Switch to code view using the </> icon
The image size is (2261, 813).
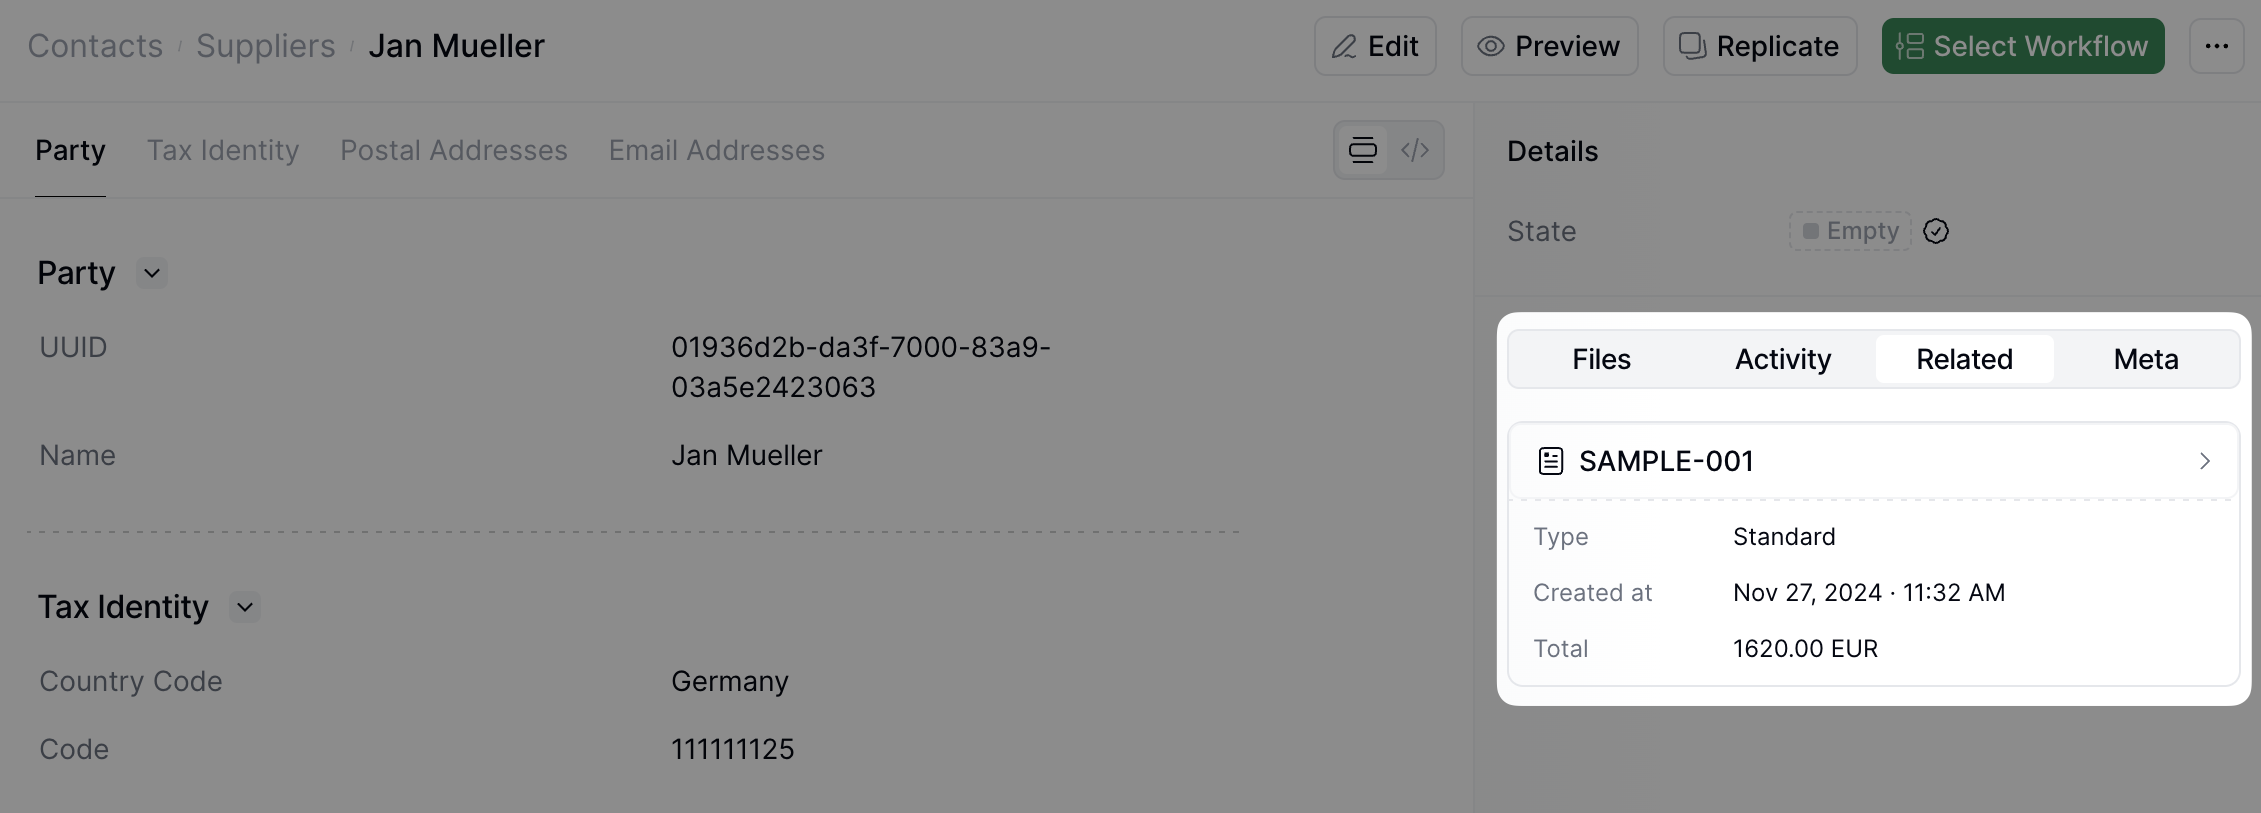tap(1415, 150)
